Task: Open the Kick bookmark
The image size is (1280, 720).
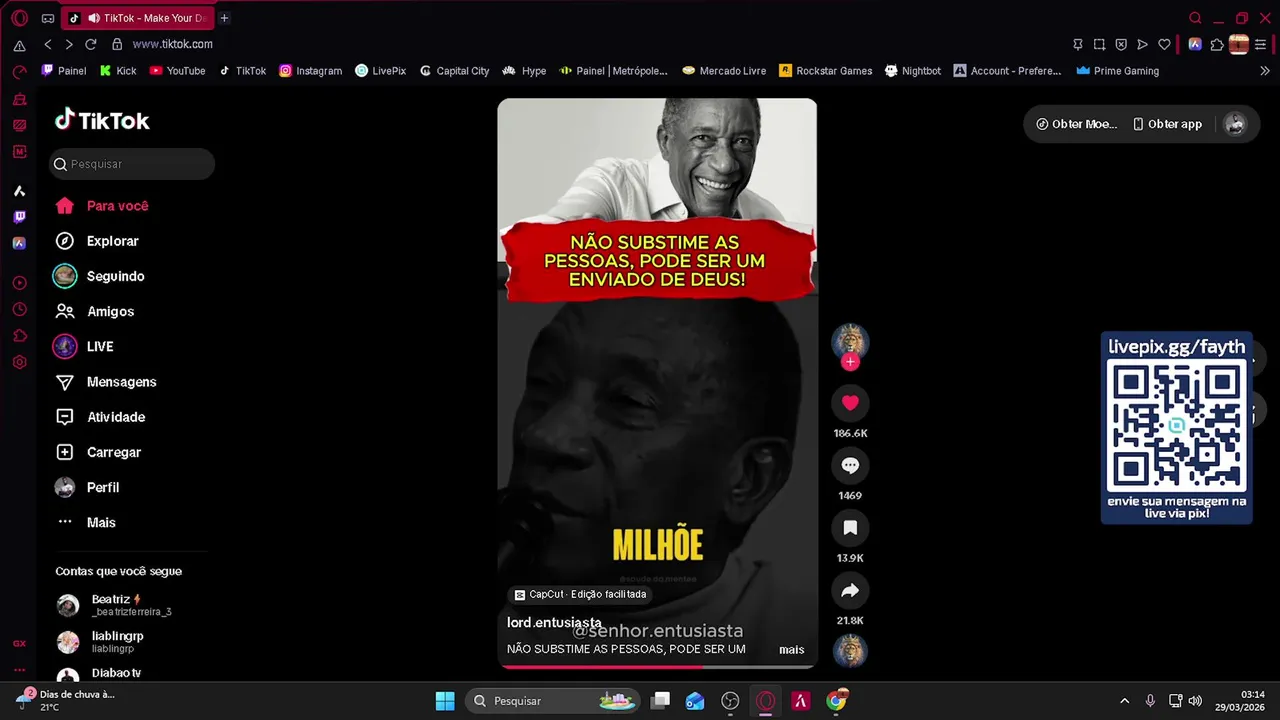Action: pos(117,71)
